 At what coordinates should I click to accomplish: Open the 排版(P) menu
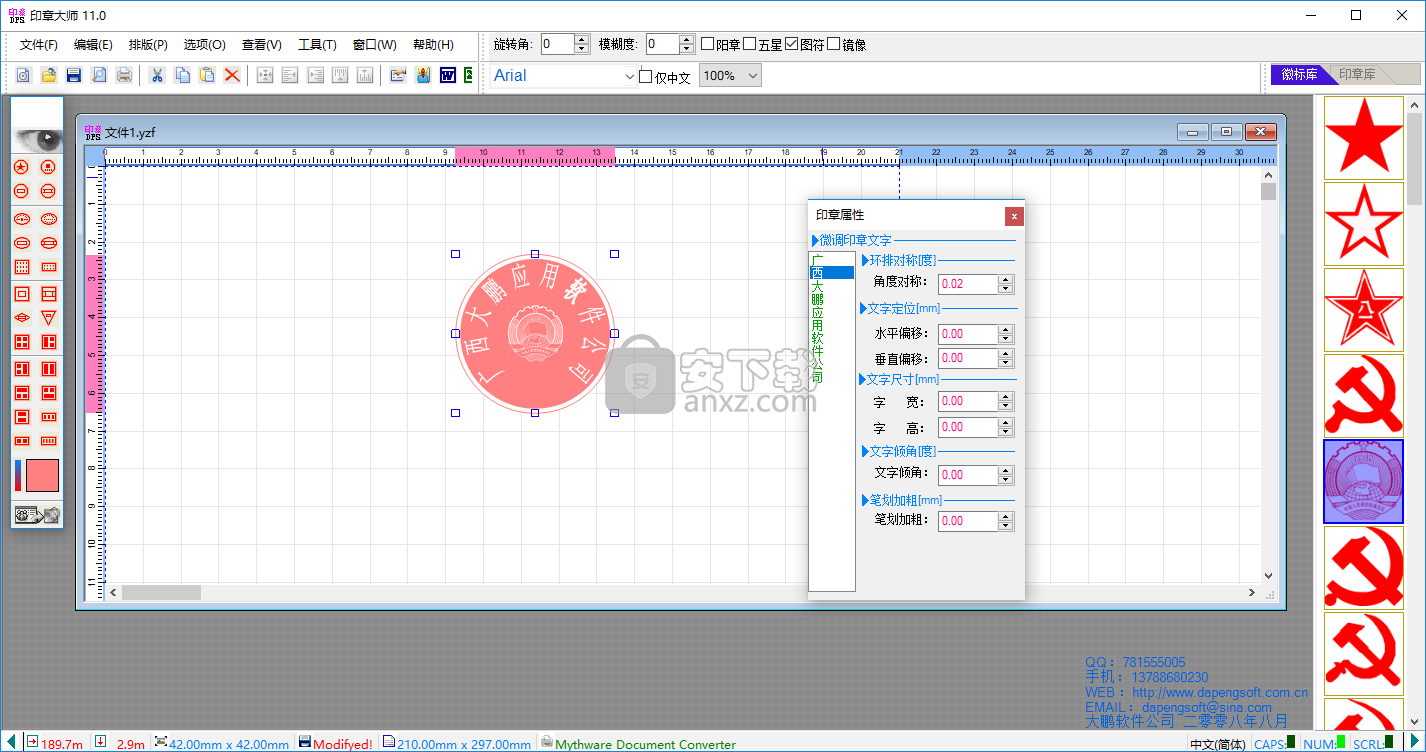[x=148, y=45]
